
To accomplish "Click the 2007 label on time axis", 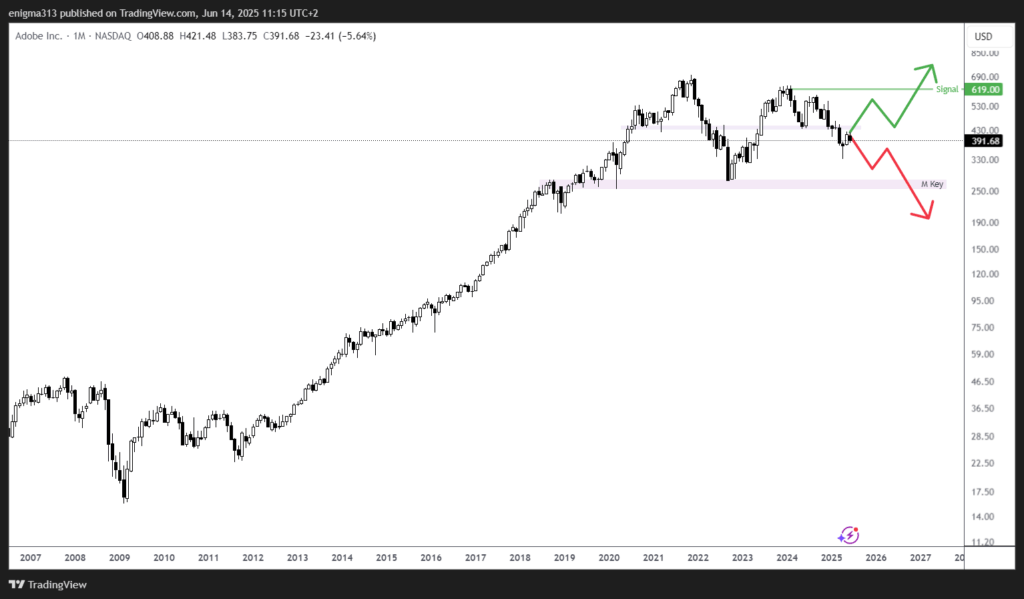I will [x=31, y=558].
